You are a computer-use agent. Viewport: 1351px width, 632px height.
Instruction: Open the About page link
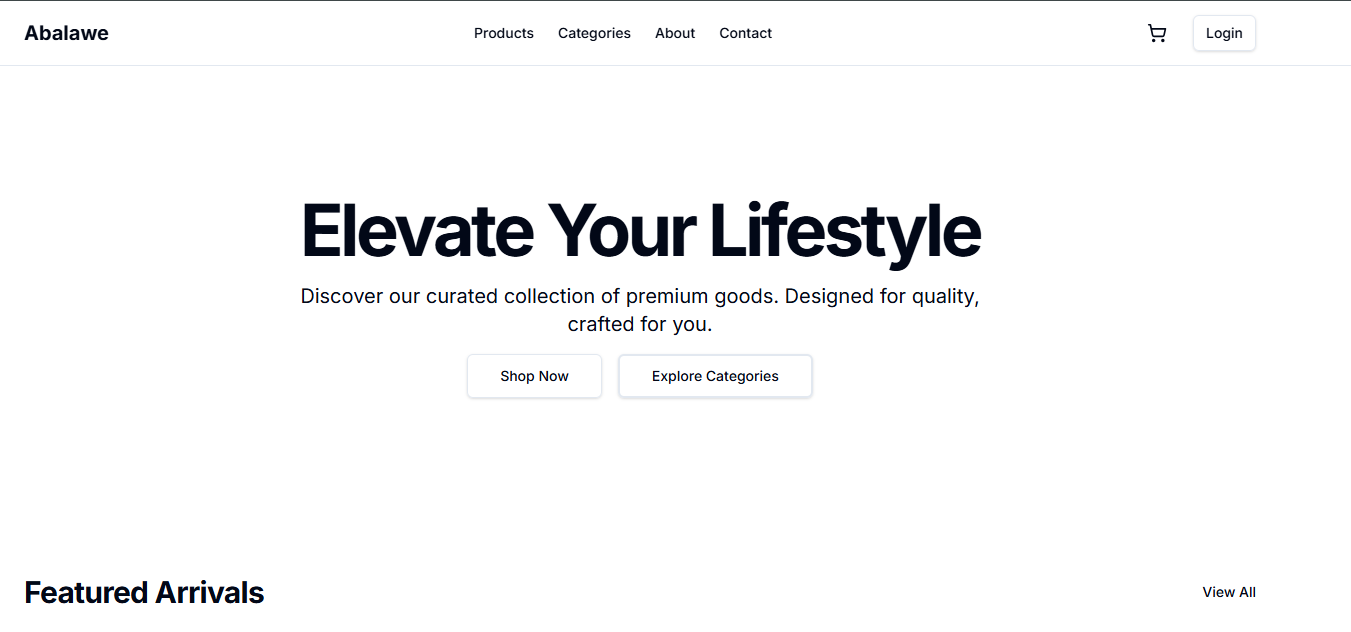(675, 33)
